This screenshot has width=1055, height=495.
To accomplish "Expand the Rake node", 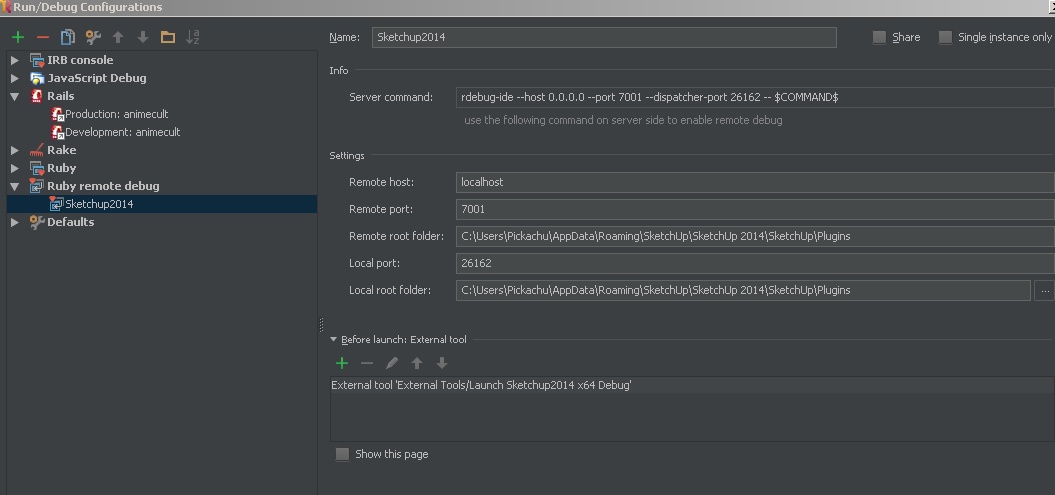I will pyautogui.click(x=15, y=150).
